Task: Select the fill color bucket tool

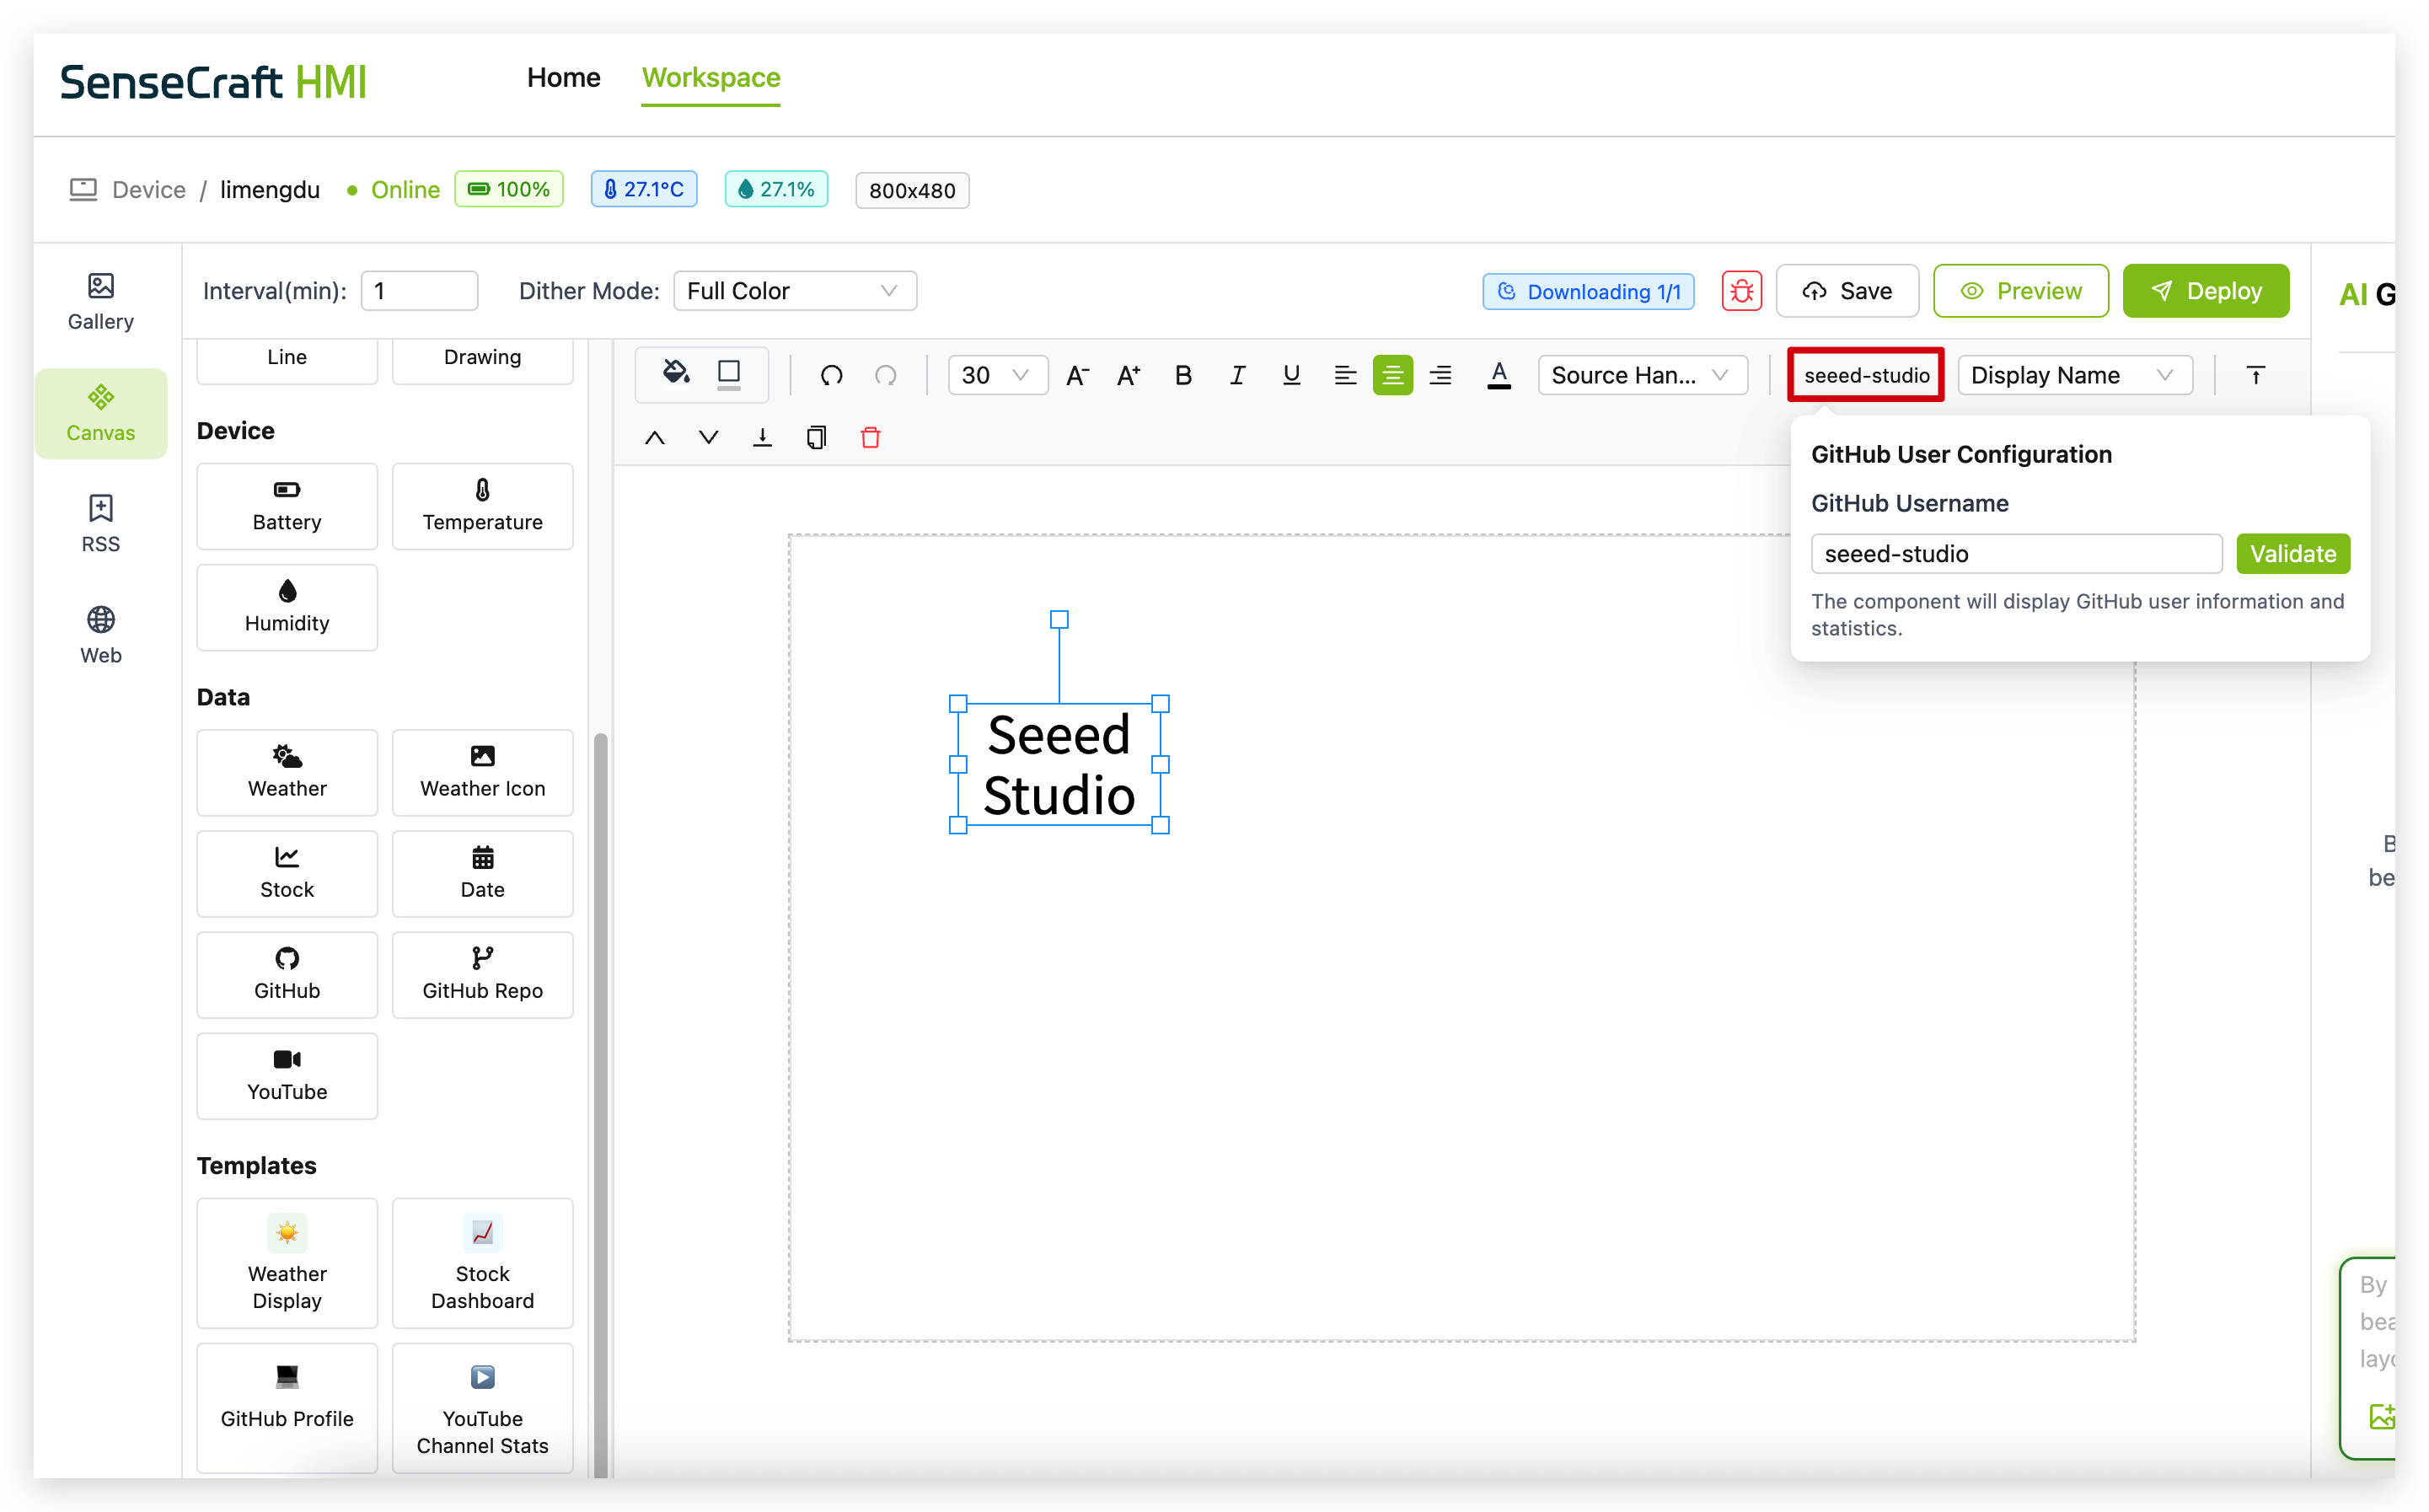Action: click(676, 374)
